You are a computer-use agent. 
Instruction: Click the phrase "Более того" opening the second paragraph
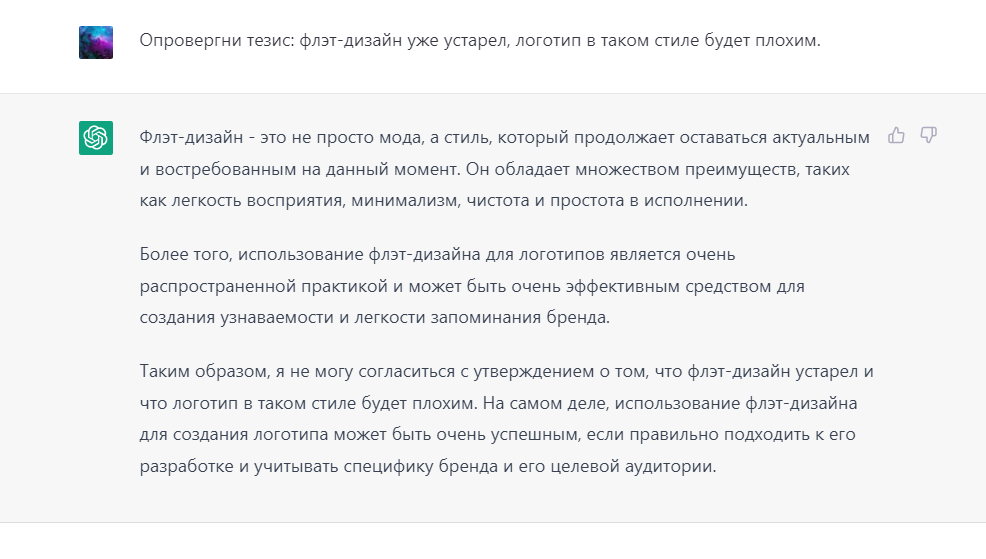(x=186, y=255)
